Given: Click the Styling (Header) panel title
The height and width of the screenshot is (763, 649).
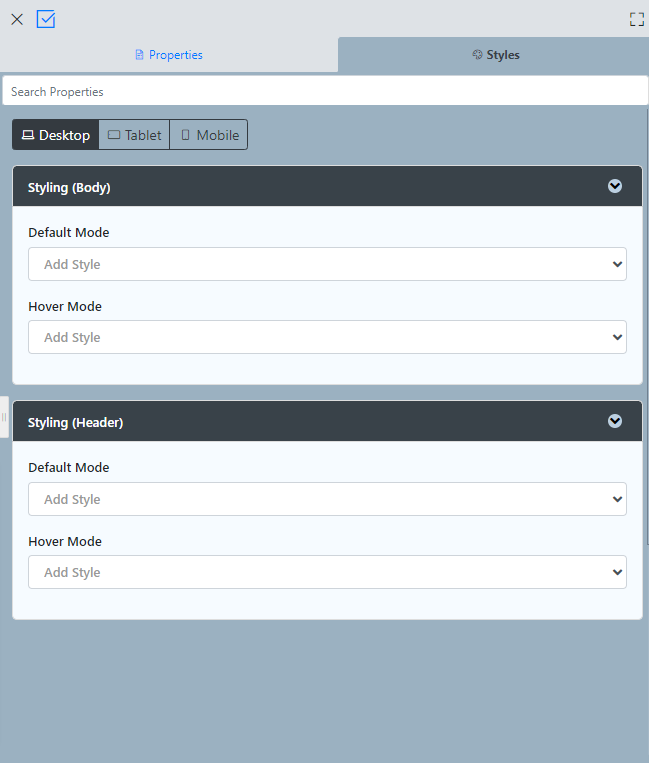Looking at the screenshot, I should click(x=75, y=422).
